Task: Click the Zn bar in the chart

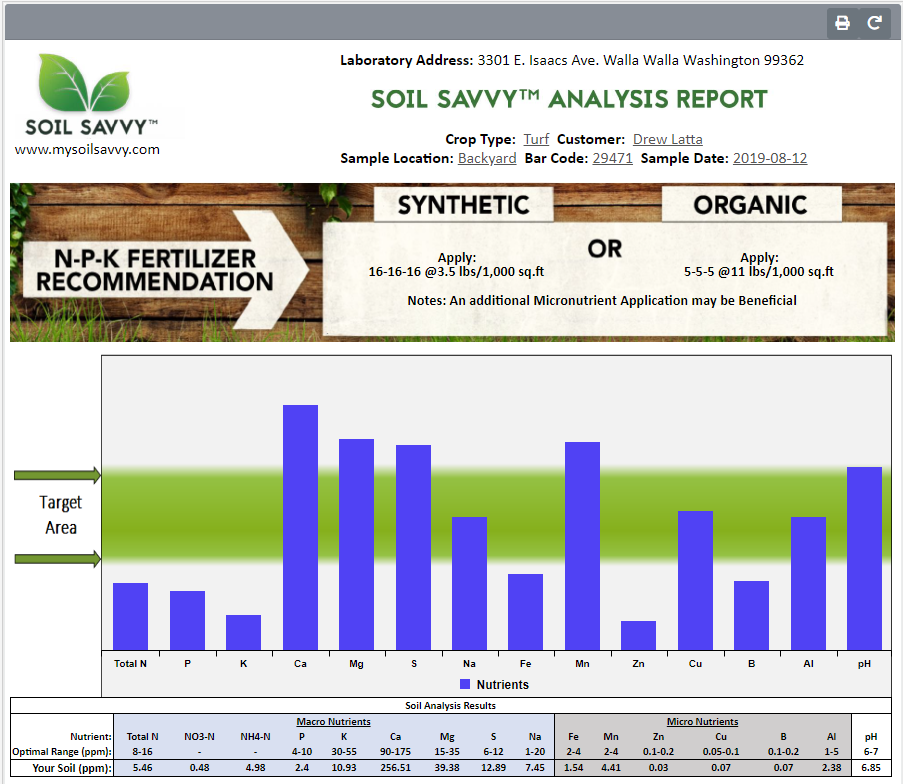Action: (638, 635)
